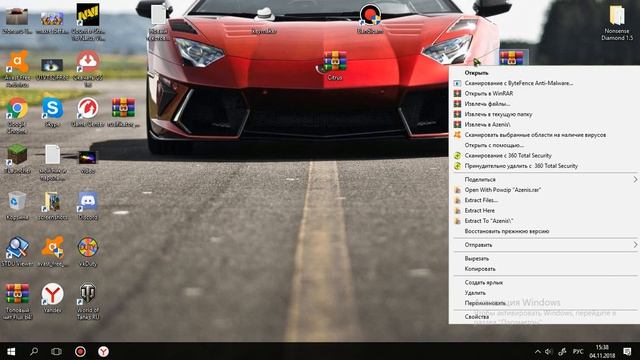Viewport: 640px width, 360px height.
Task: Launch Skype from the desktop
Action: coord(52,109)
